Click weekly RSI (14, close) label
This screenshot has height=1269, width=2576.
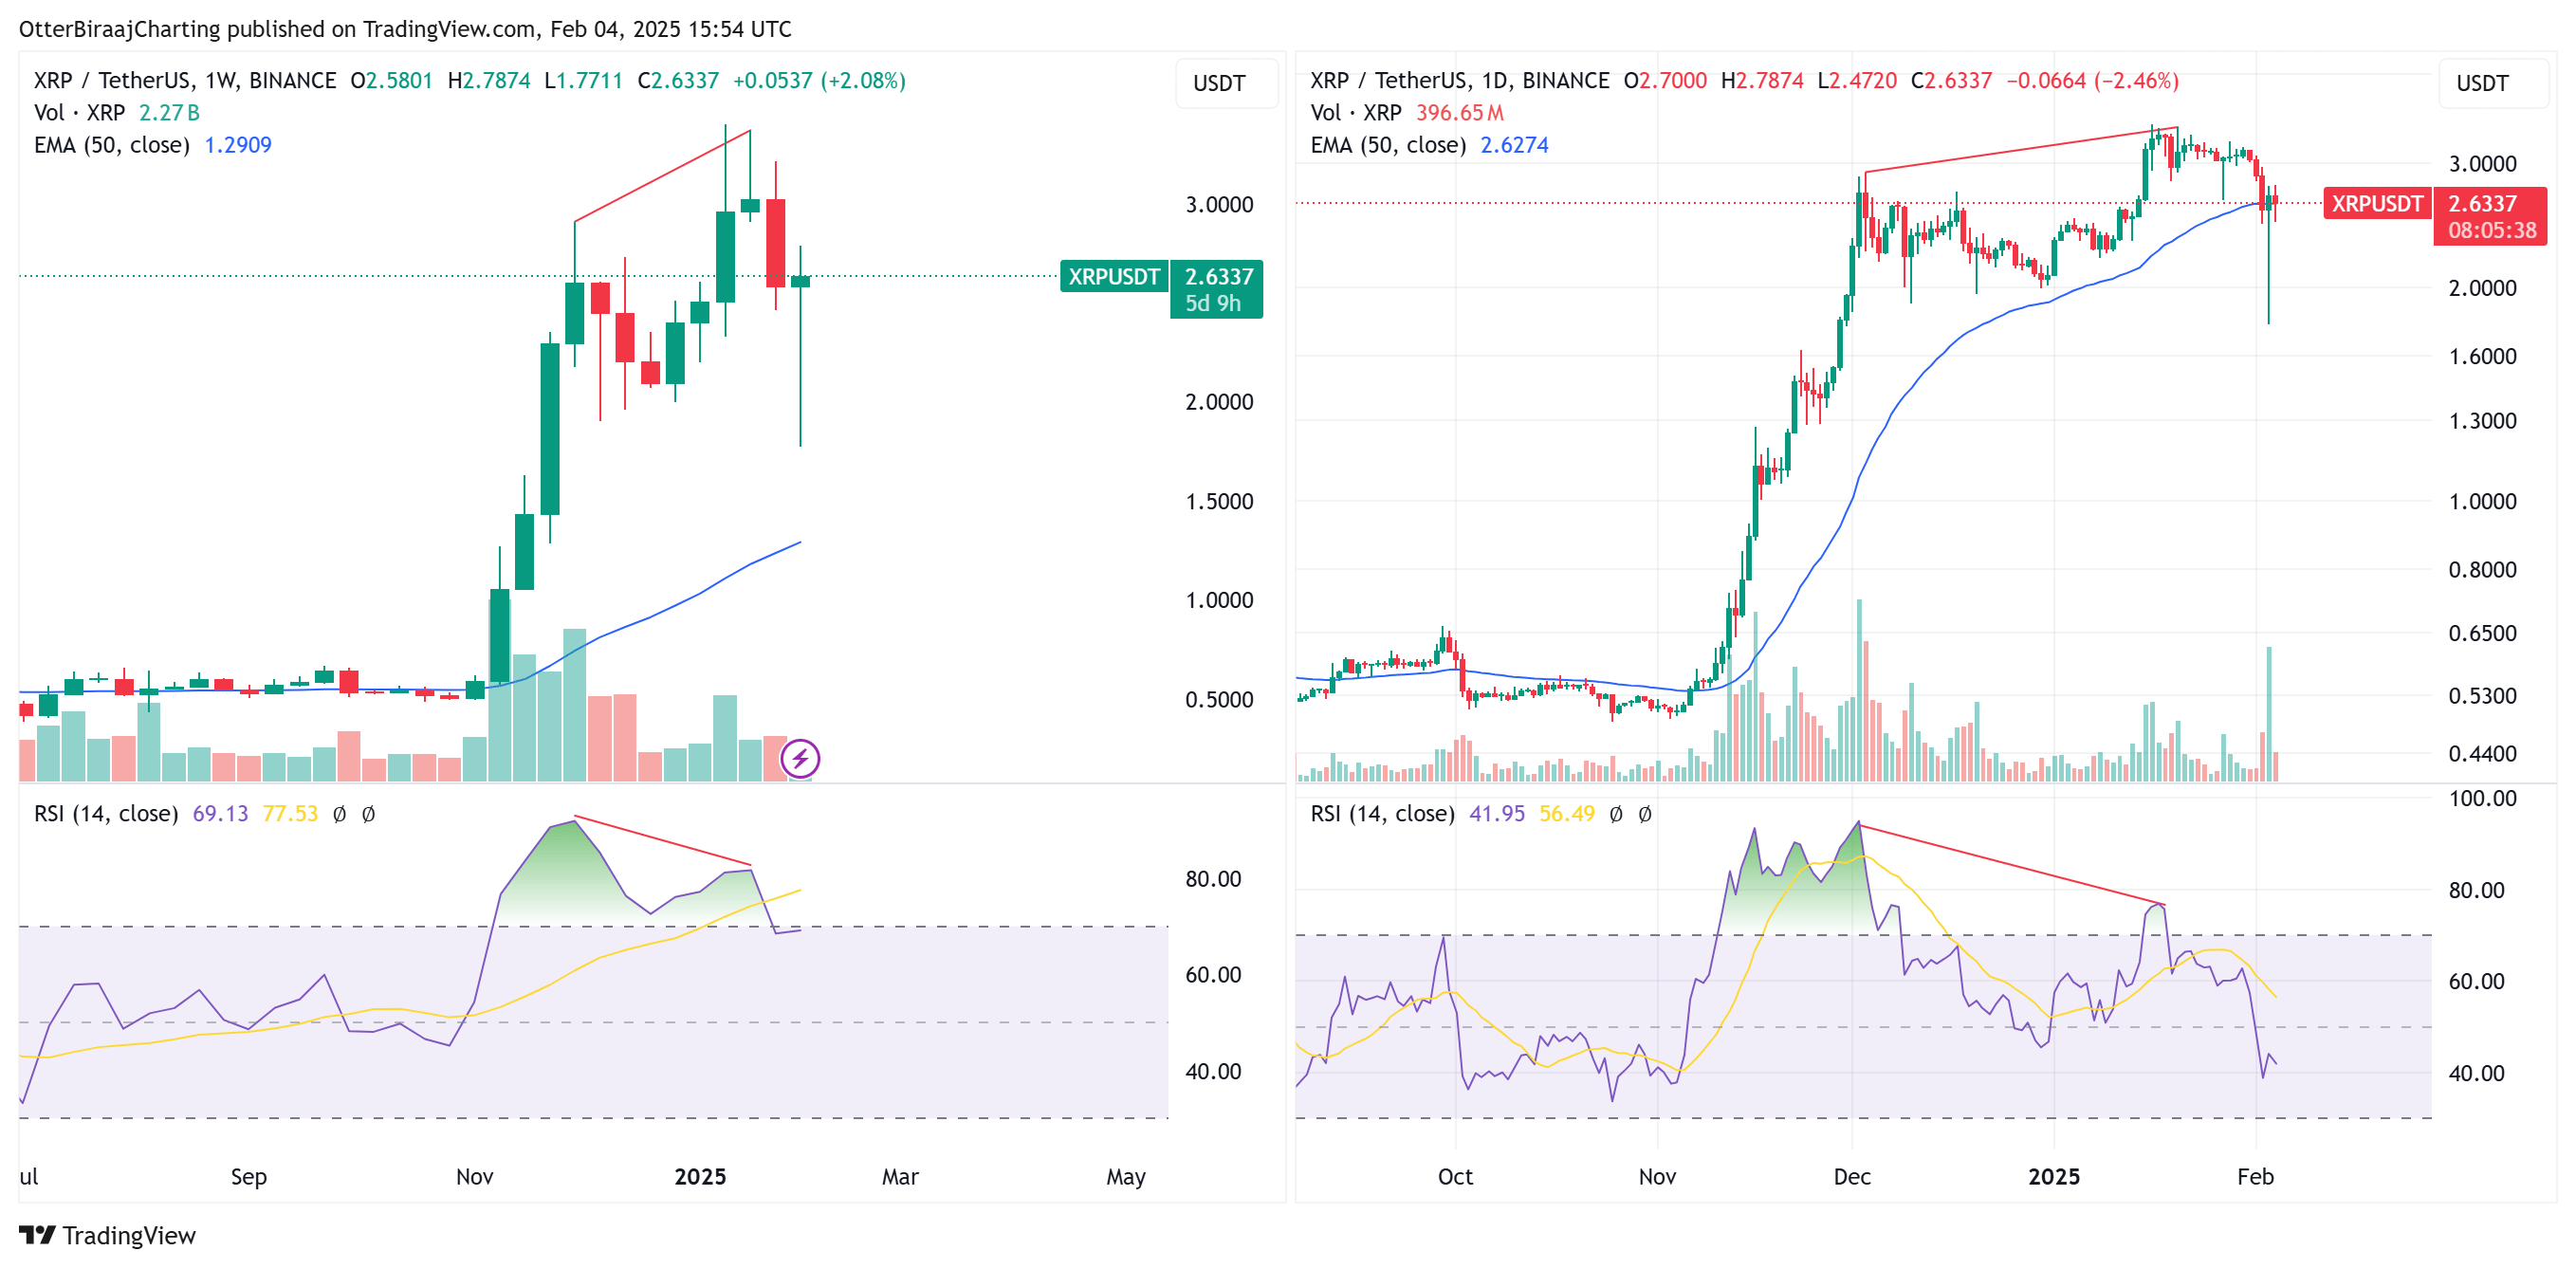tap(106, 813)
